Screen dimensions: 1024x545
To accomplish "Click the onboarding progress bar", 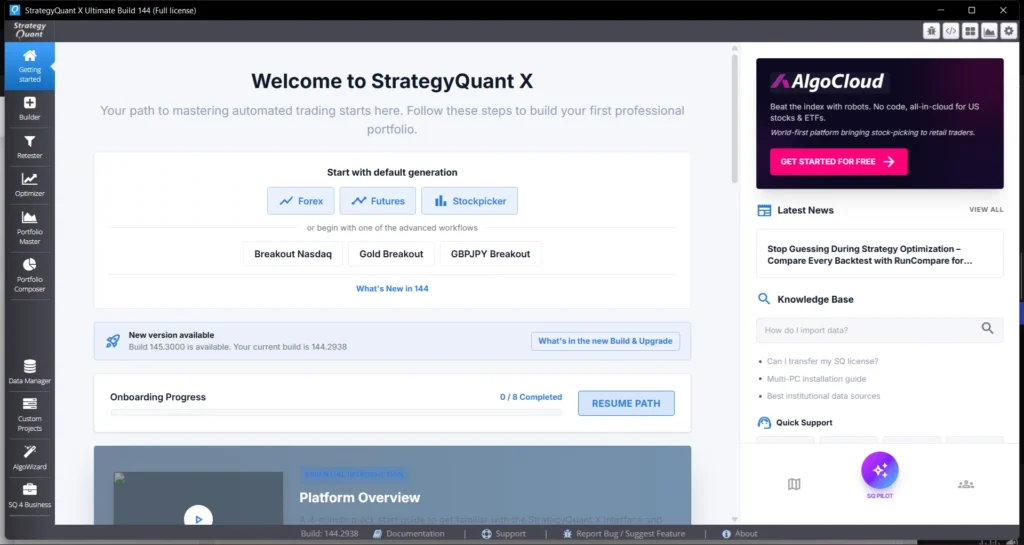I will pyautogui.click(x=336, y=413).
